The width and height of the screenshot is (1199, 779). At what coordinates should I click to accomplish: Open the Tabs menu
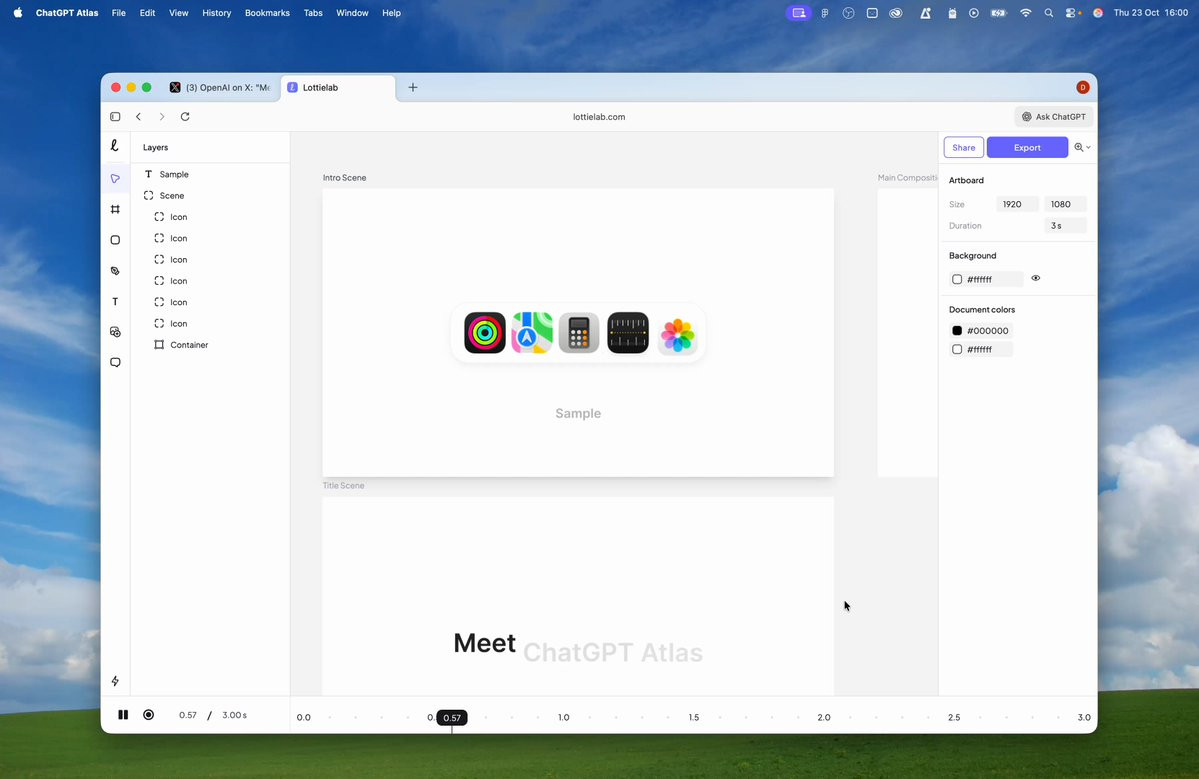[x=313, y=13]
